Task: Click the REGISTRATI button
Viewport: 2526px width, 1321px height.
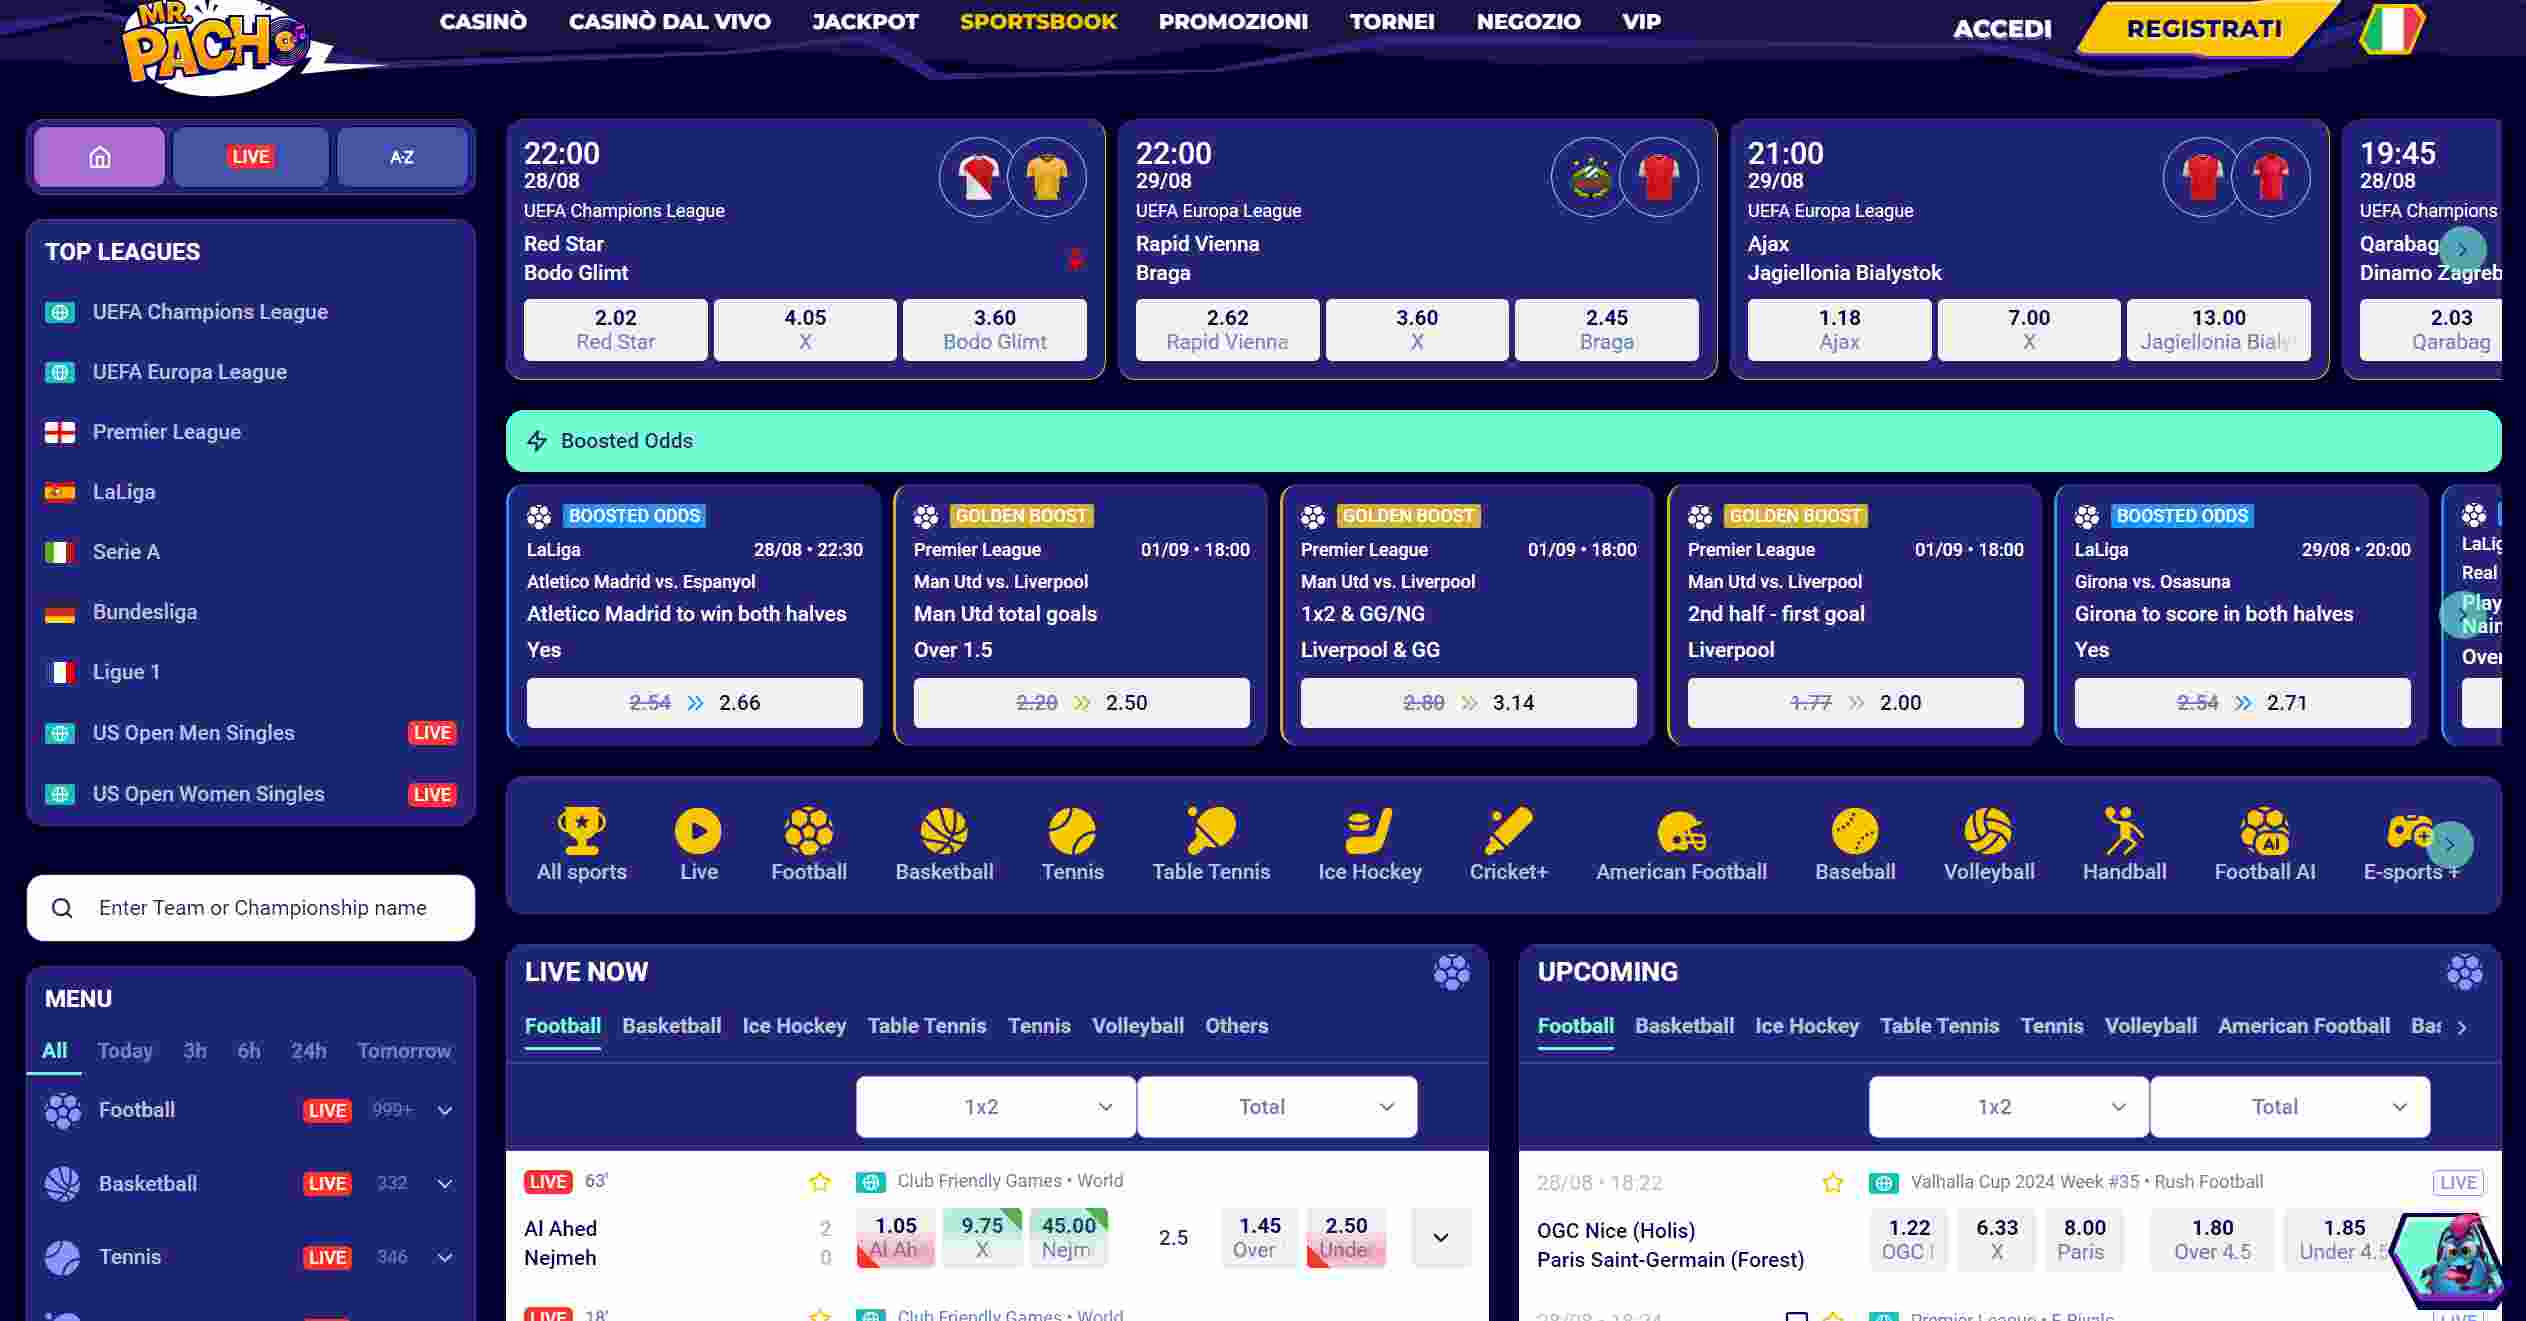Action: click(x=2202, y=28)
